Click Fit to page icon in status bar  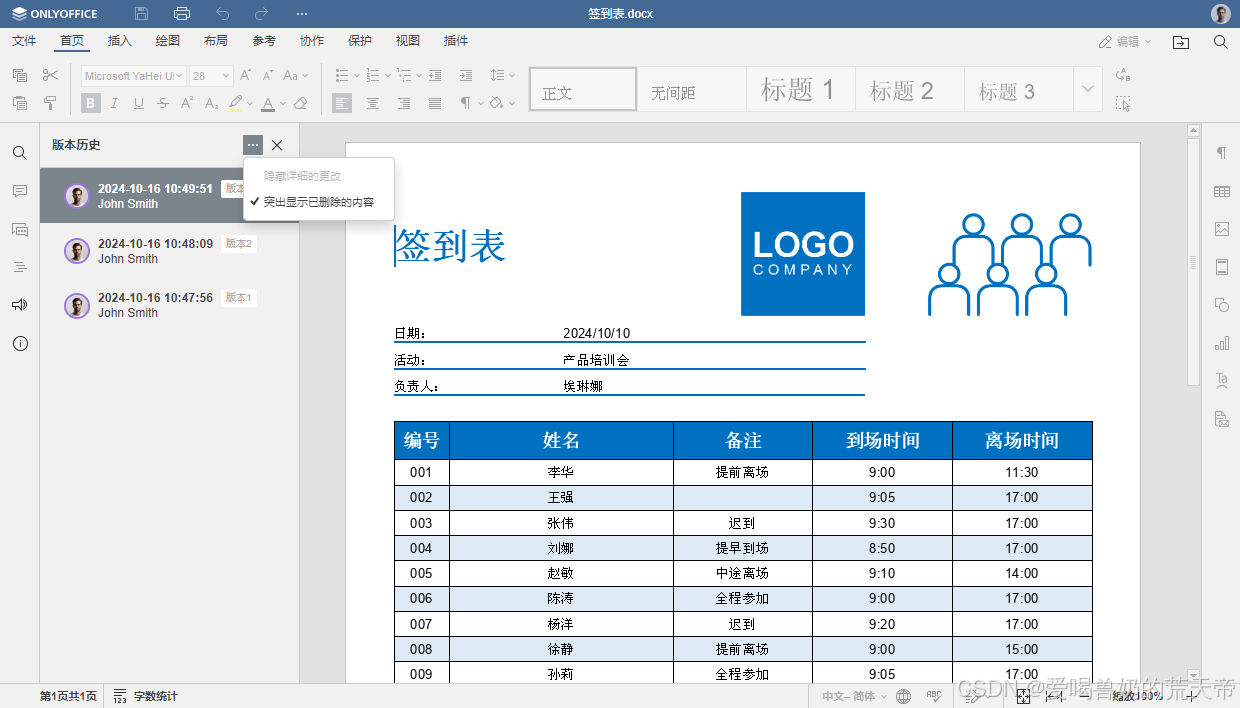pyautogui.click(x=1023, y=696)
